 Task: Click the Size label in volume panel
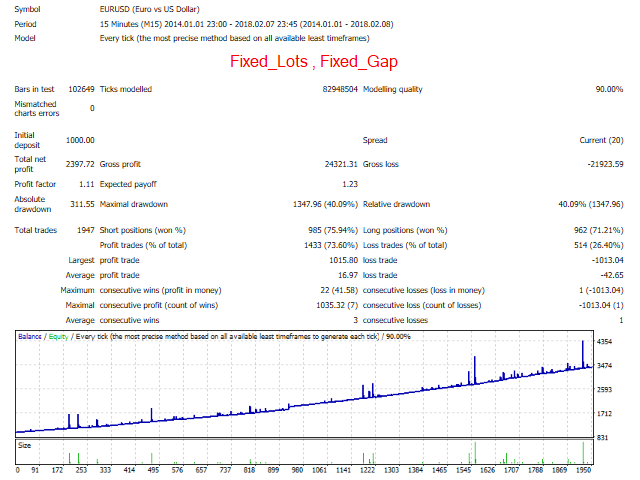[26, 443]
